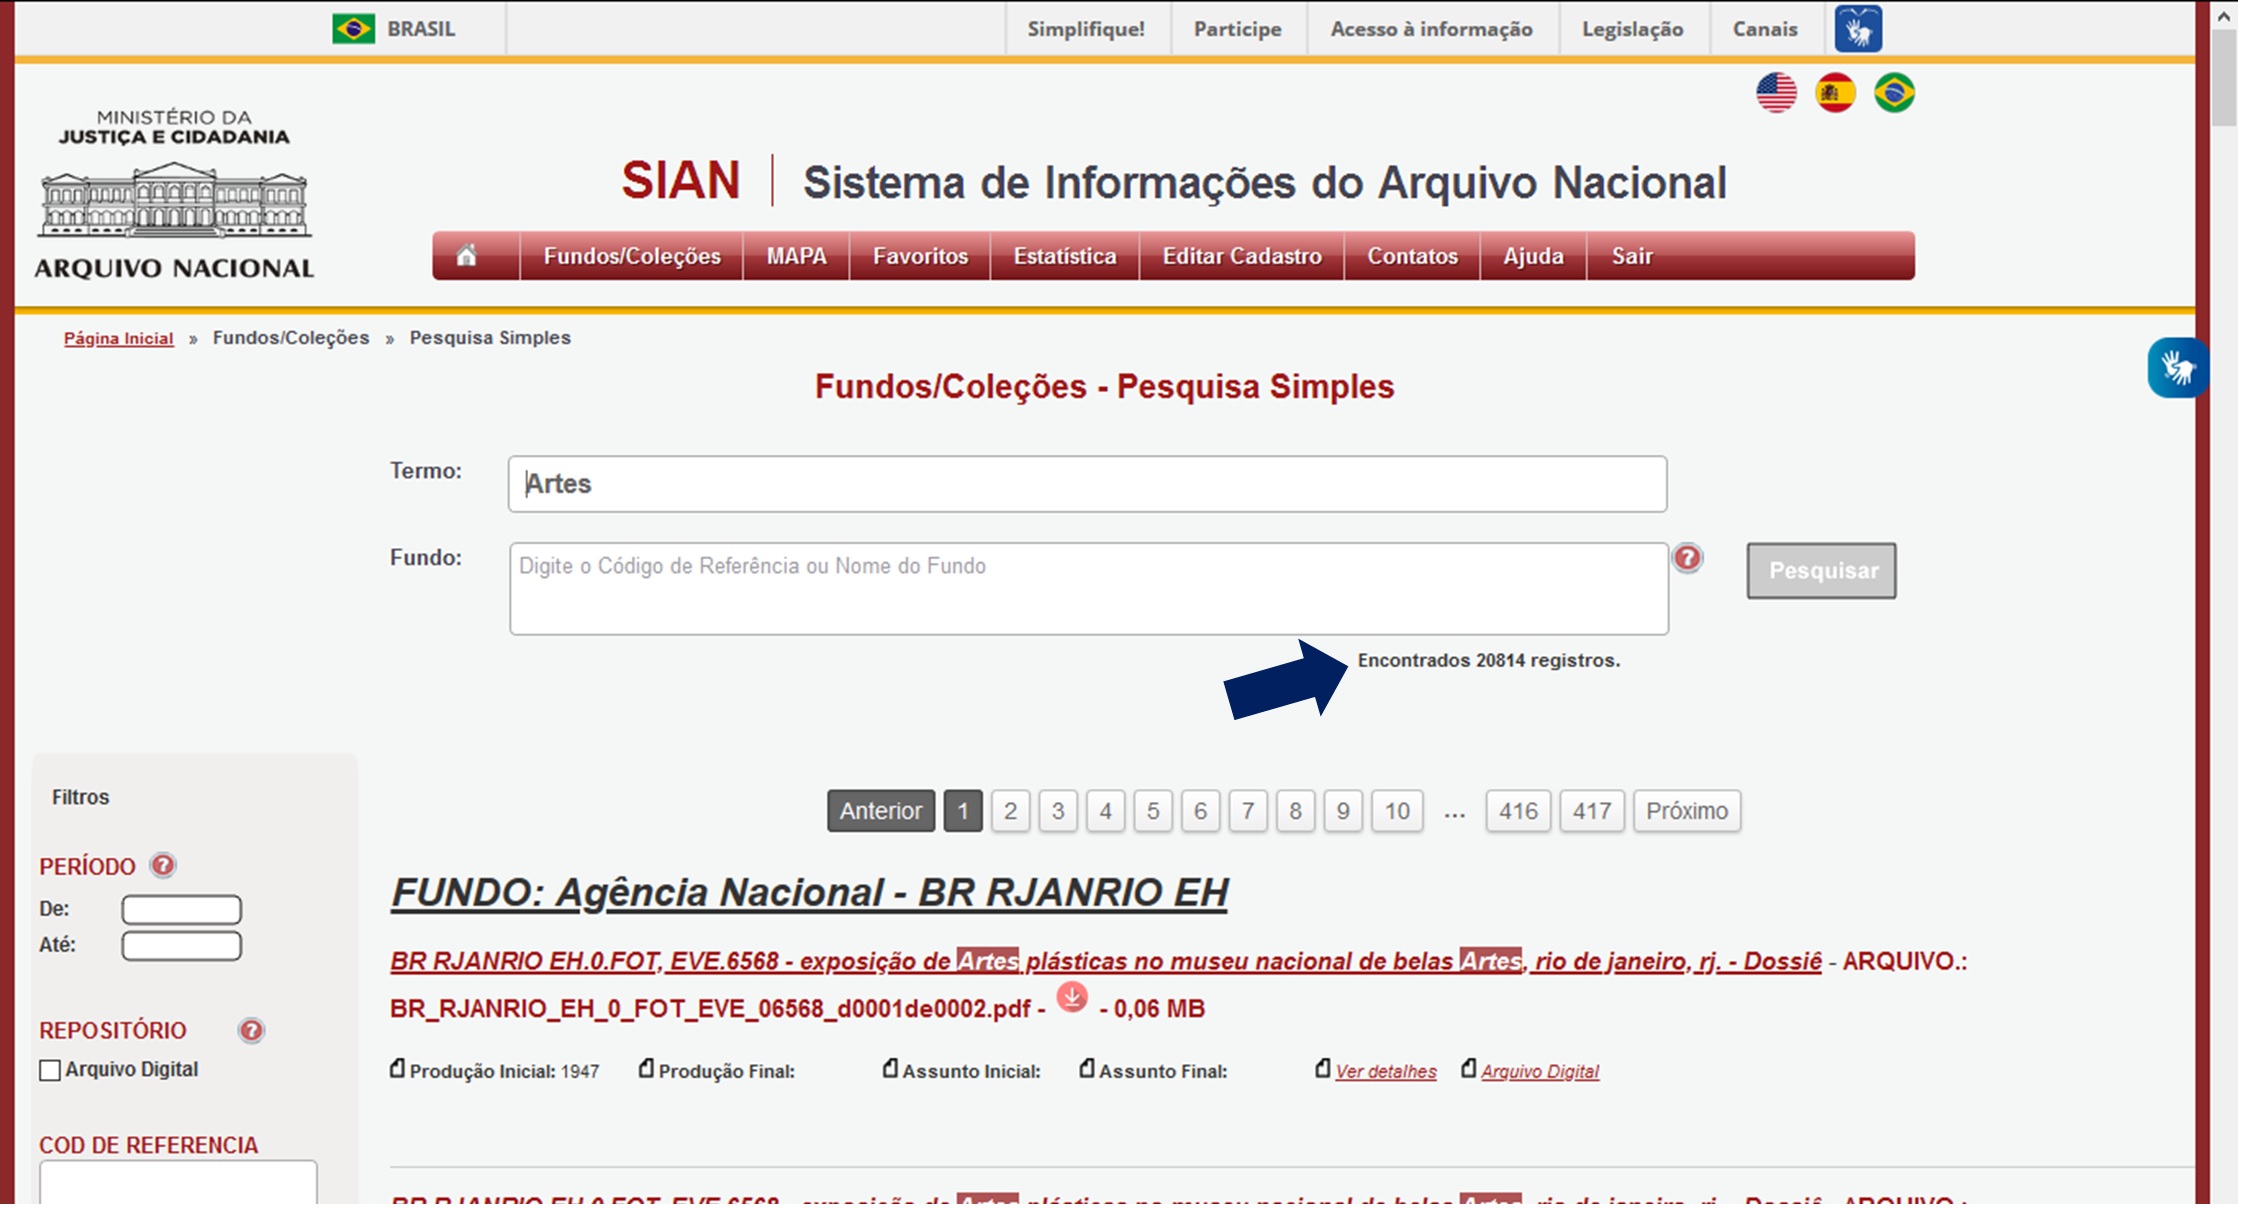The width and height of the screenshot is (2248, 1208).
Task: Click the download icon next to the PDF
Action: [x=1070, y=1005]
